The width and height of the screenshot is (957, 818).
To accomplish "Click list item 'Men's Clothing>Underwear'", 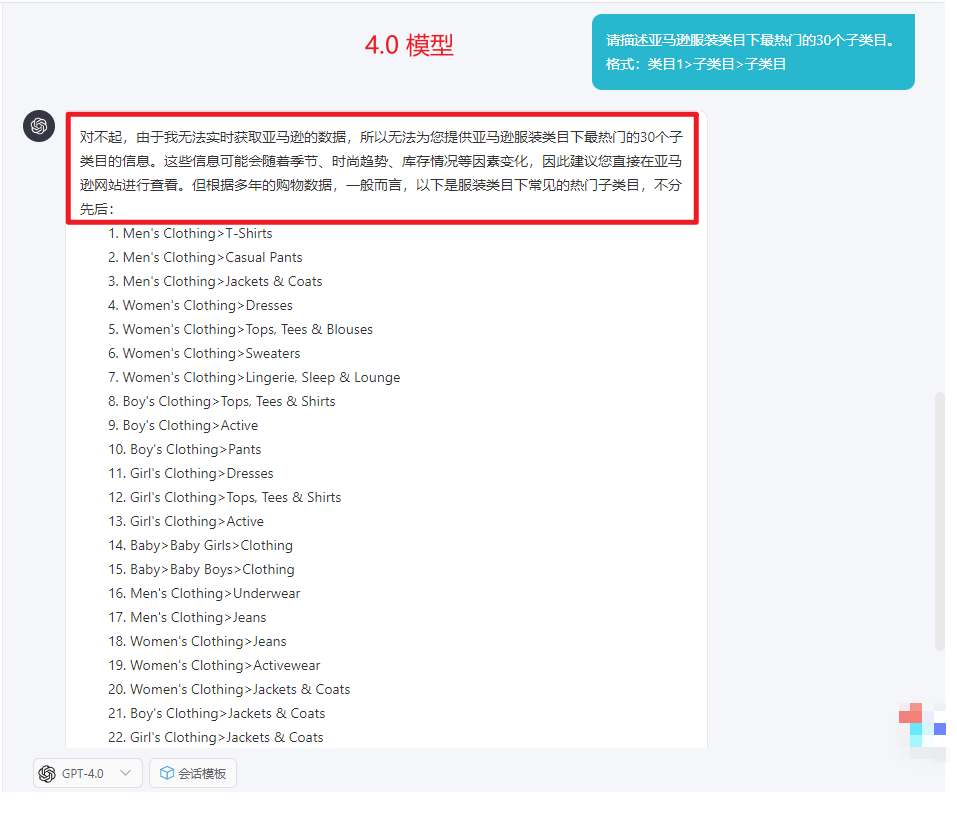I will tap(204, 593).
